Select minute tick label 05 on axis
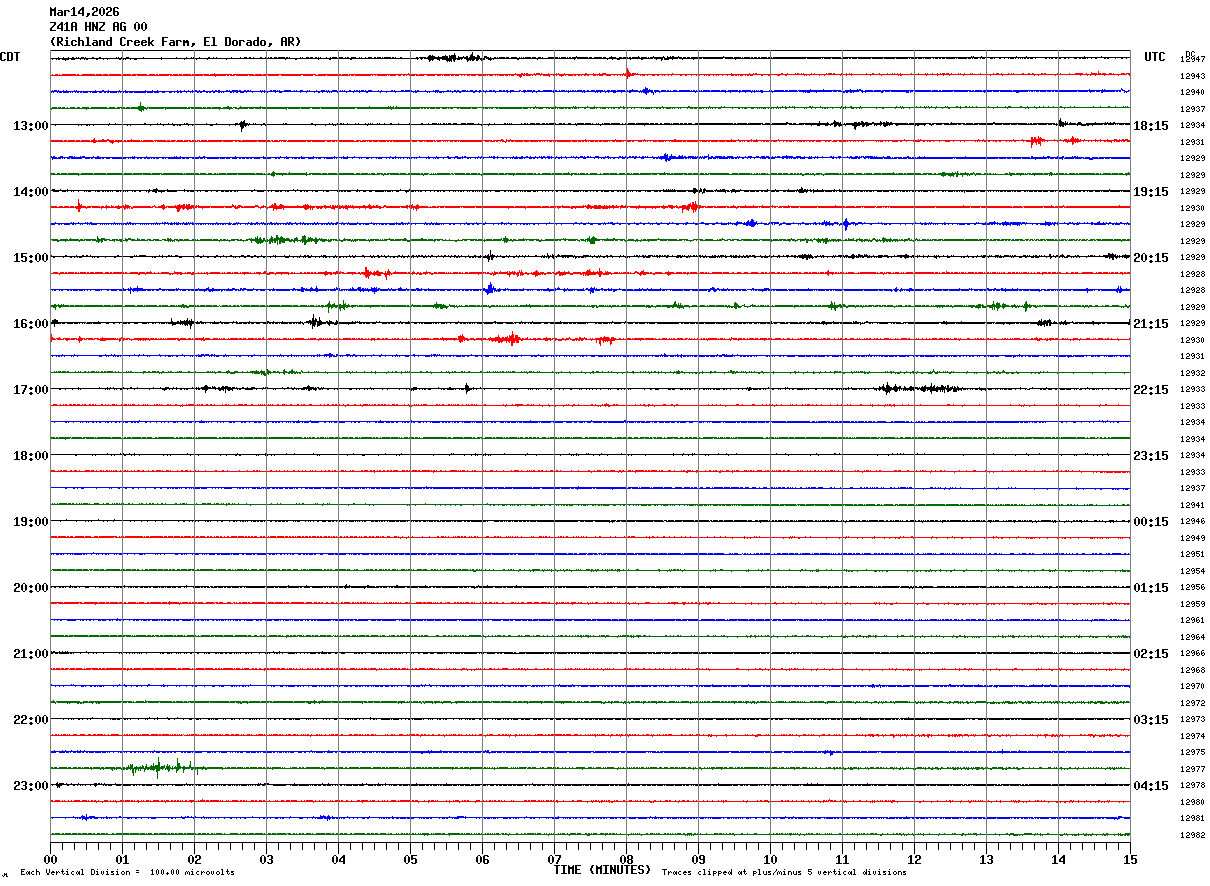Viewport: 1210px width, 886px height. pos(410,859)
